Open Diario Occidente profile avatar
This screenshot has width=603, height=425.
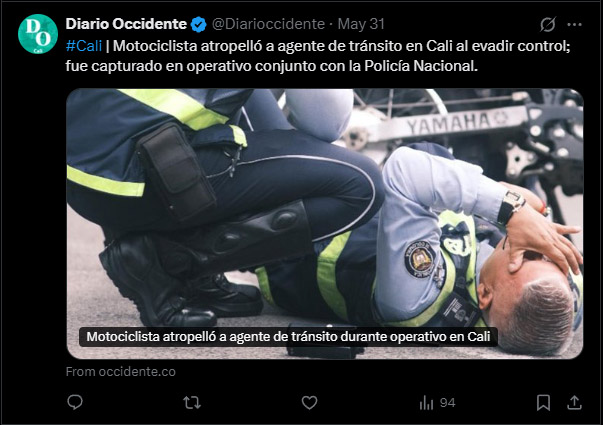coord(38,34)
